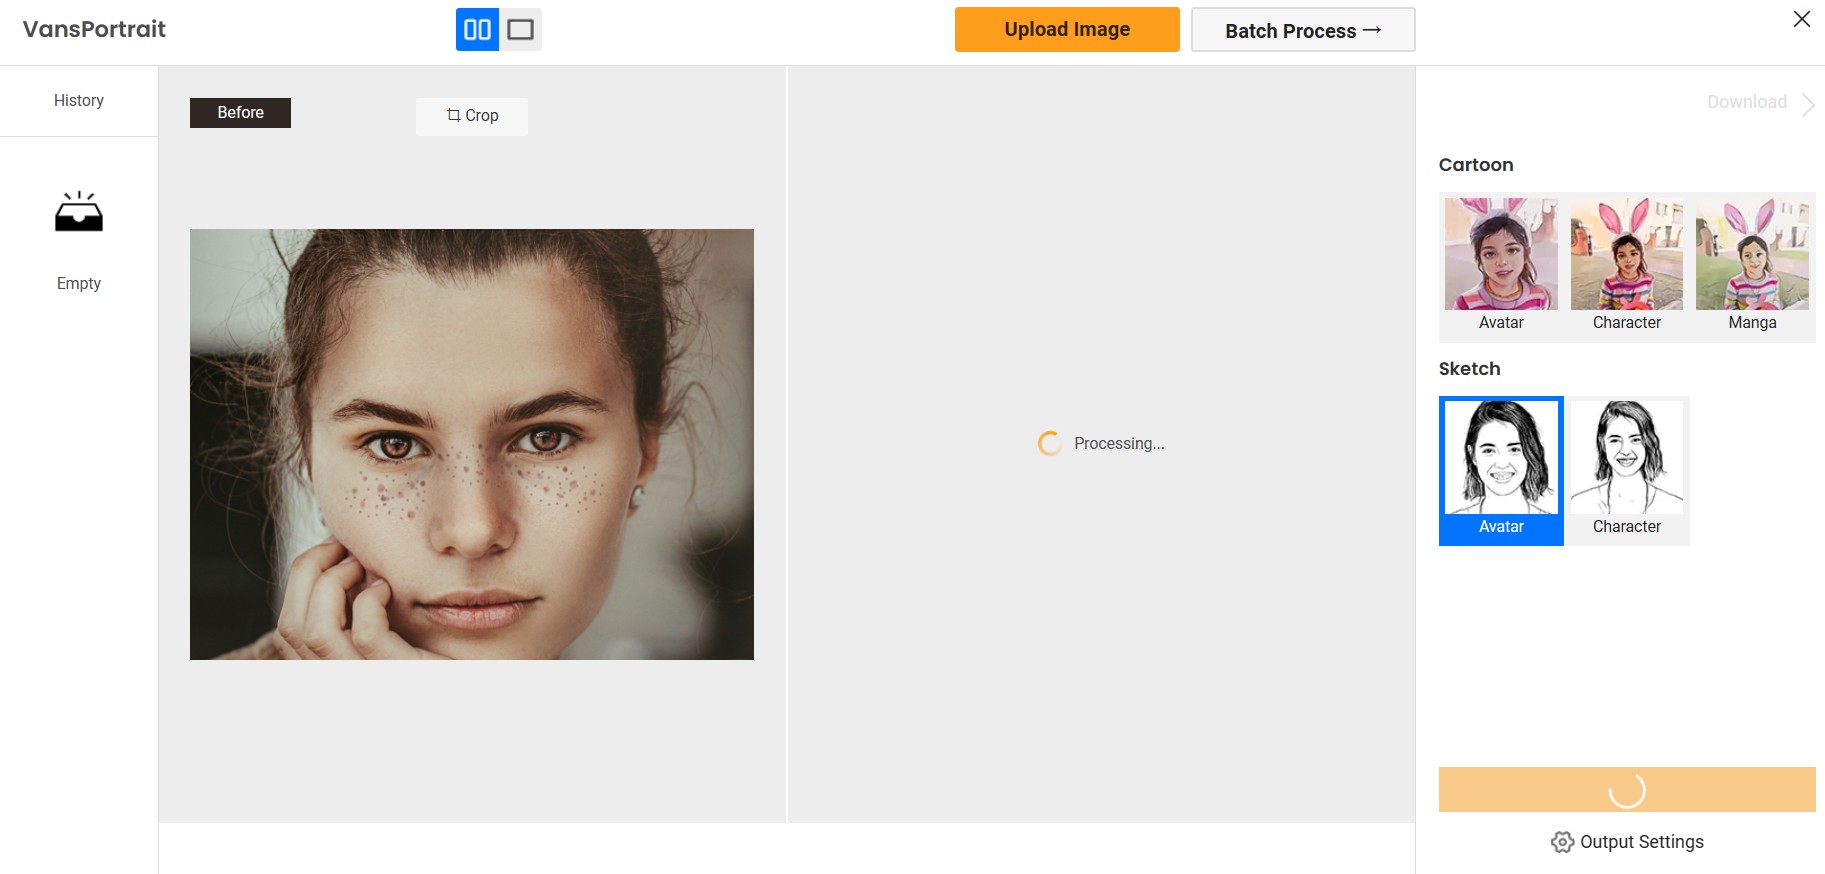Screen dimensions: 1825x874
Task: Click the Processing spinner icon
Action: click(x=1050, y=443)
